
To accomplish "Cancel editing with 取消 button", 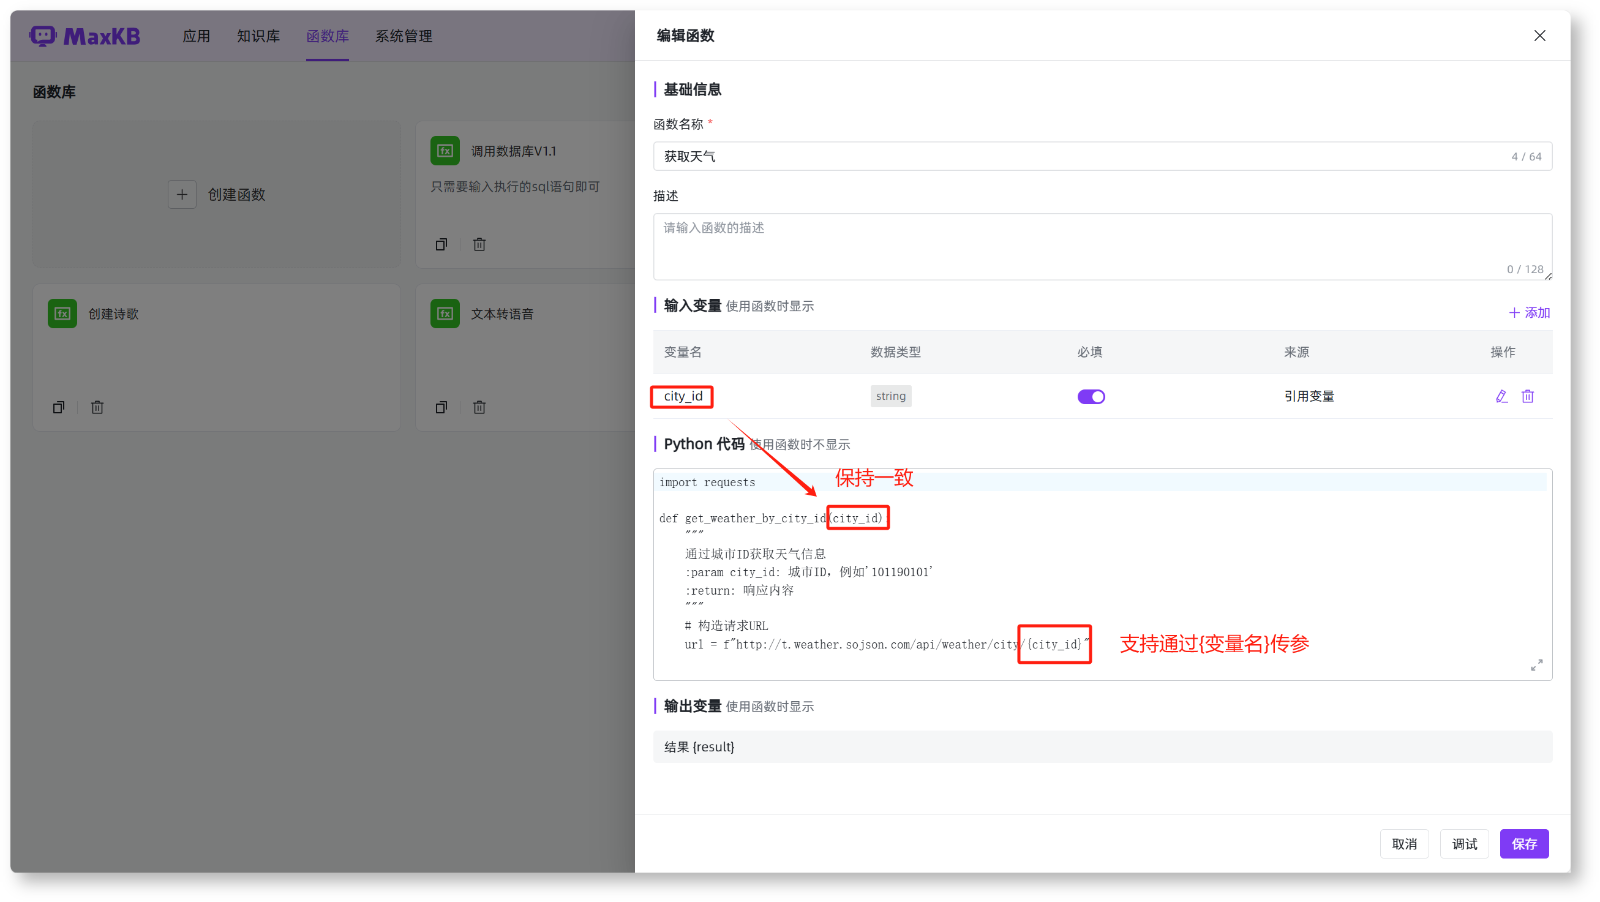I will [1403, 843].
